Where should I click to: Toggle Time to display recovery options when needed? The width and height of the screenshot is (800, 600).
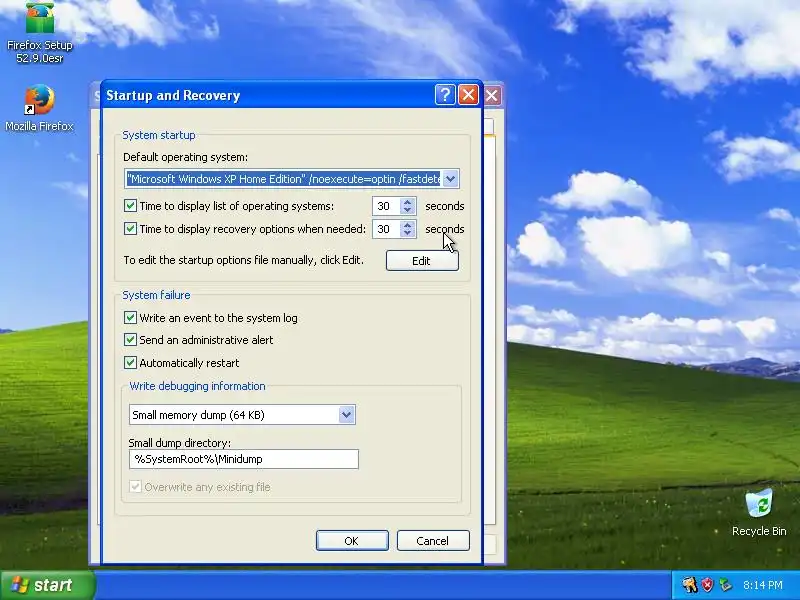click(130, 229)
